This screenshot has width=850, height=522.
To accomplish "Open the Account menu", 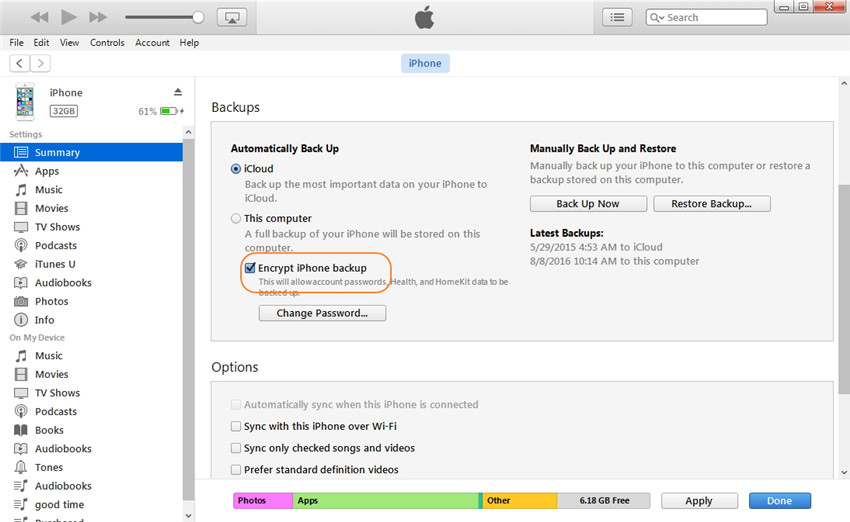I will coord(152,43).
